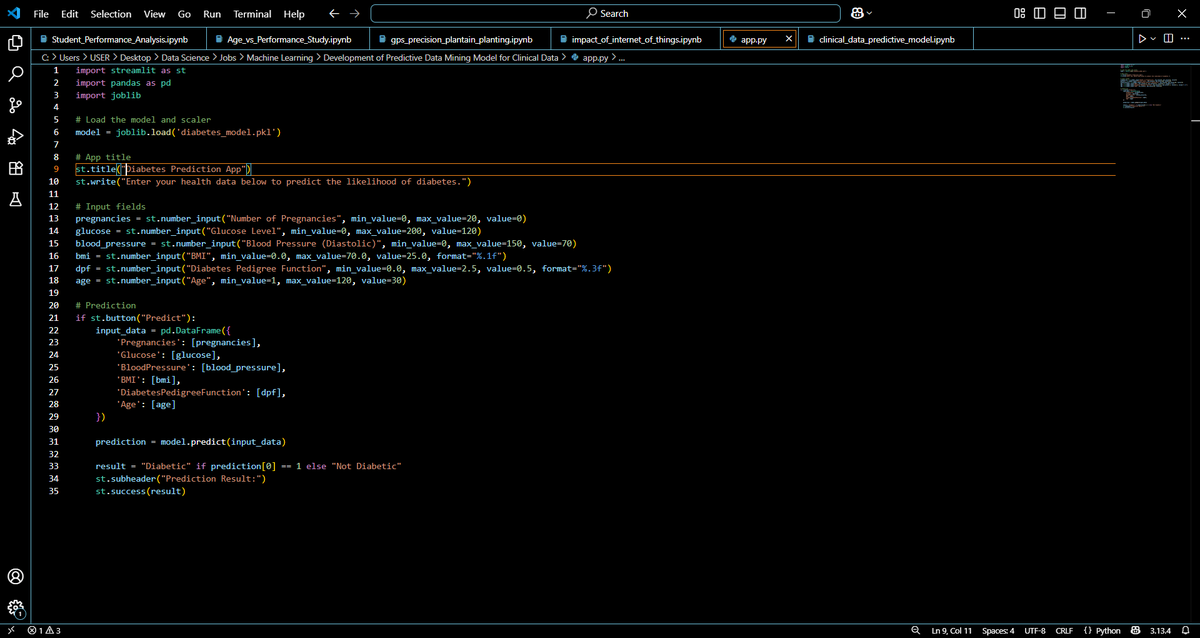
Task: Click CRLF end-of-line setting
Action: [1064, 631]
